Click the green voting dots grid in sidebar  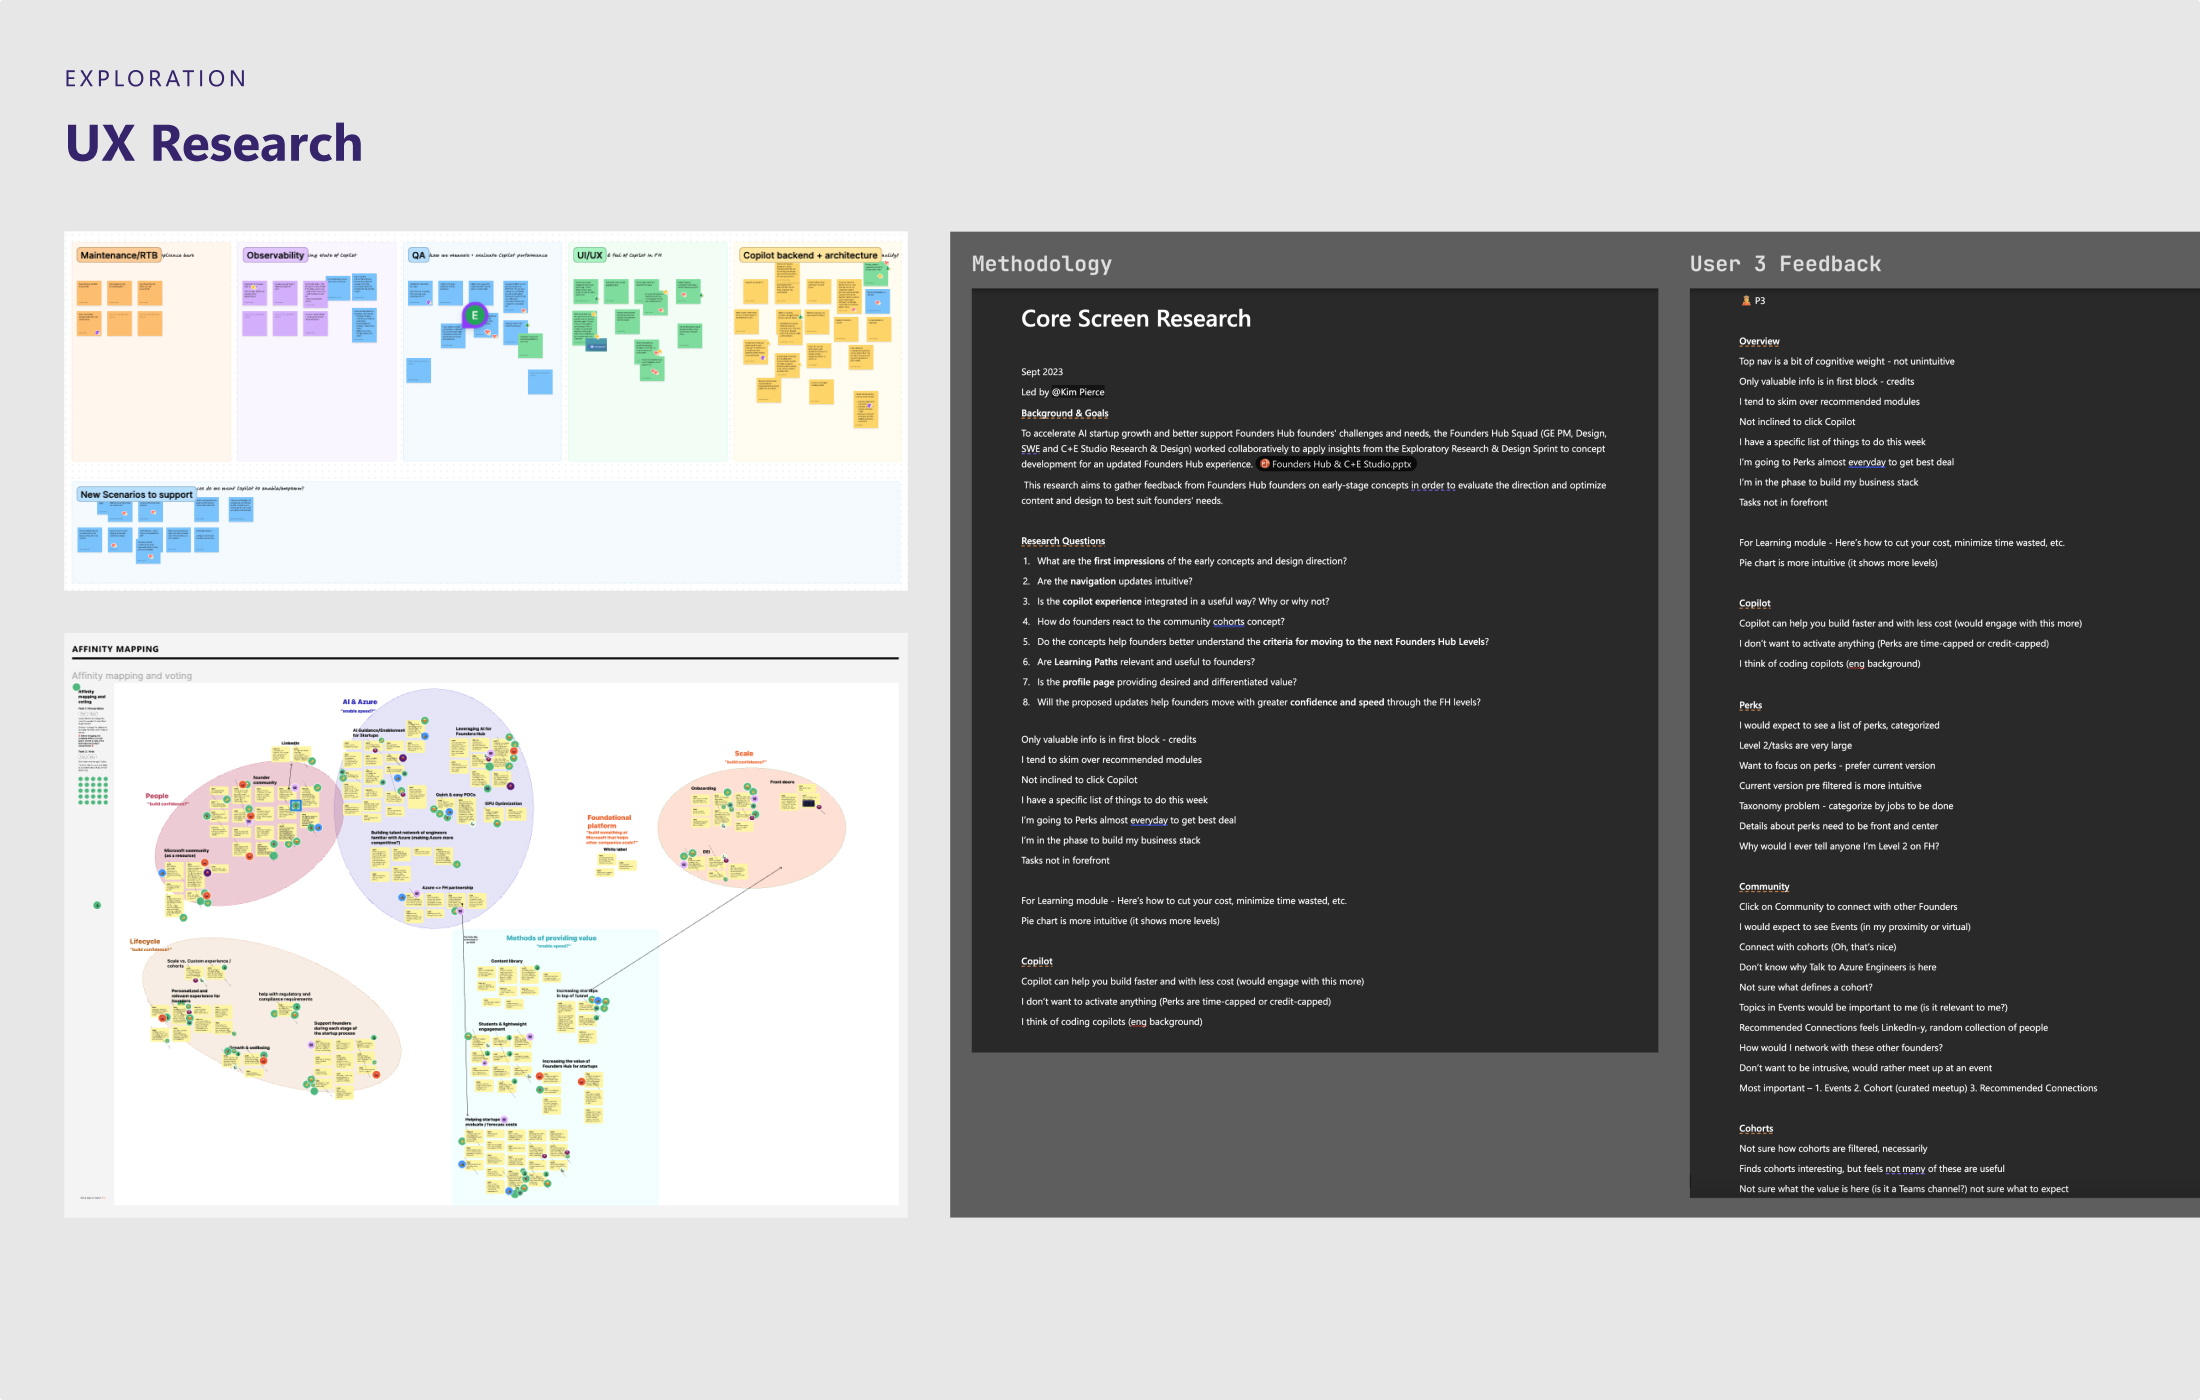click(x=93, y=790)
